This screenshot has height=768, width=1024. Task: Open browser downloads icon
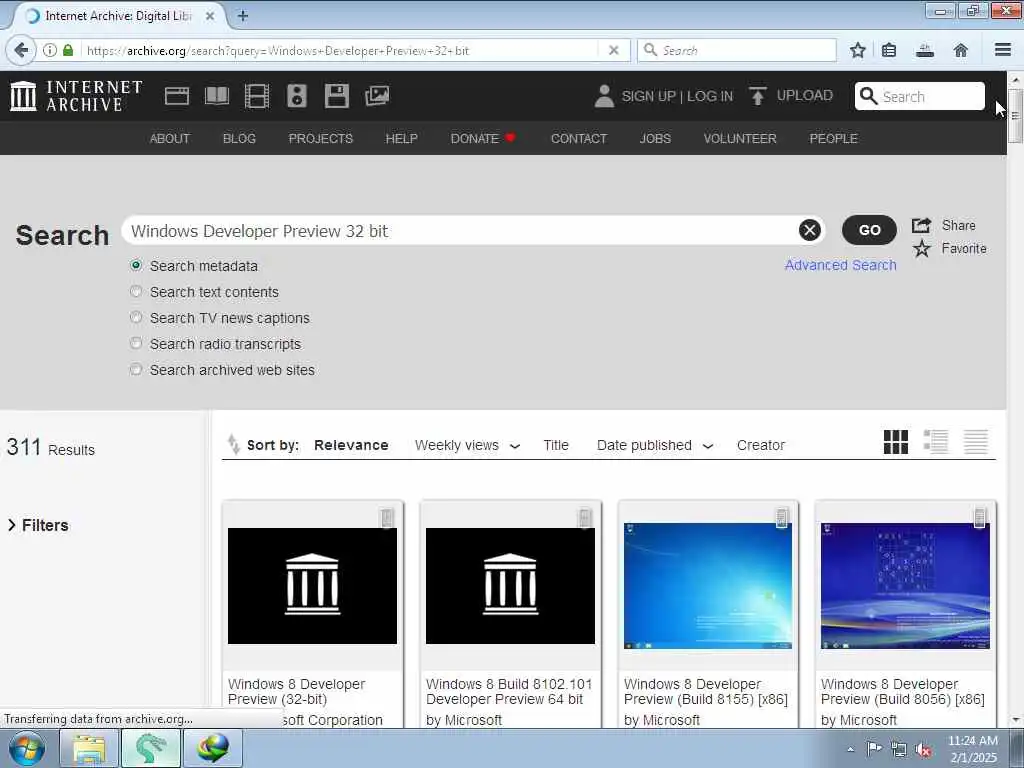point(925,50)
